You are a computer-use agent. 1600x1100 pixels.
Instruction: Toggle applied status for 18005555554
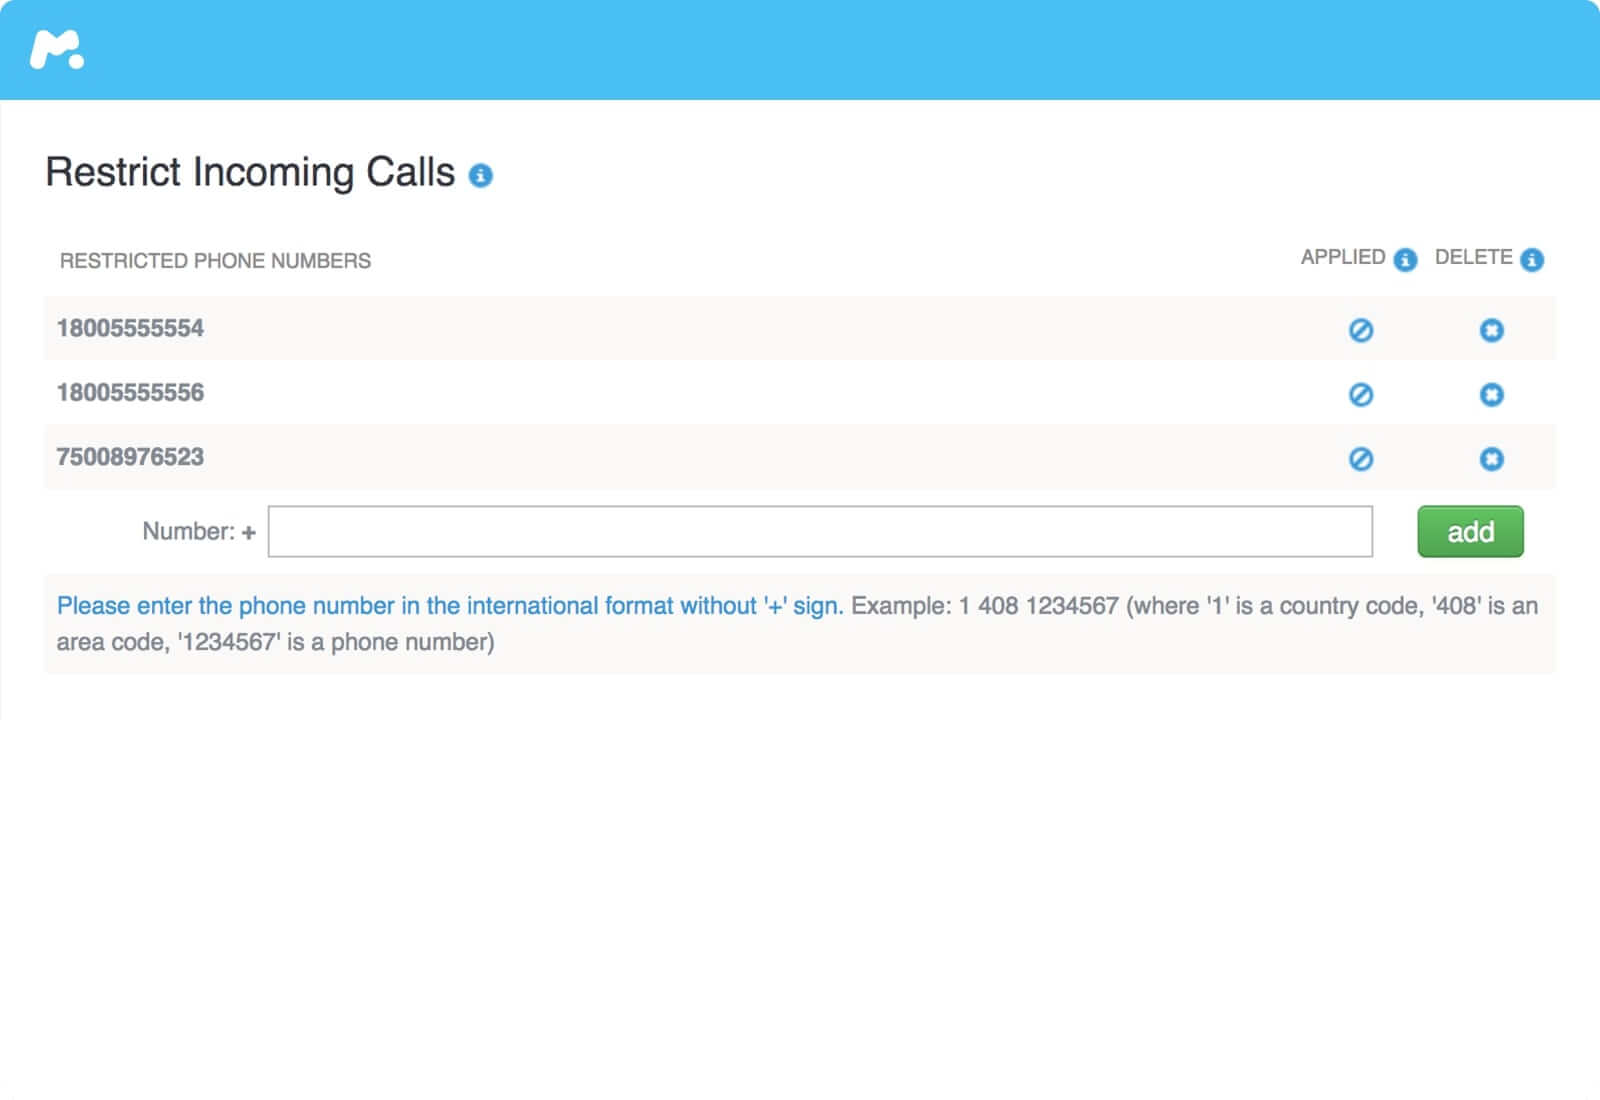tap(1360, 330)
